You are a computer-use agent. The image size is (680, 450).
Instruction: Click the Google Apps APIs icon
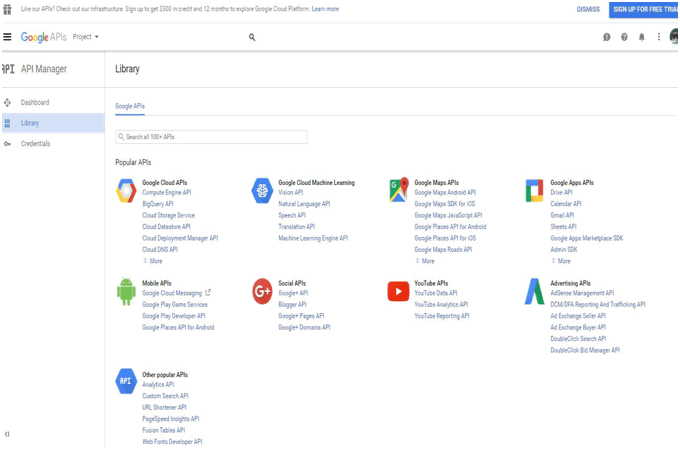tap(534, 191)
